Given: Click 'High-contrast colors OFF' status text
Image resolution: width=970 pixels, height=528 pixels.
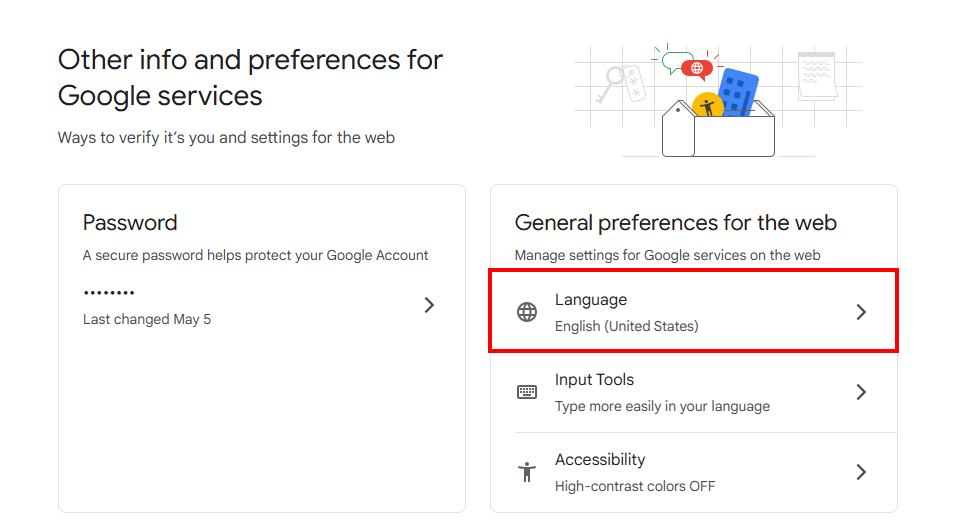Looking at the screenshot, I should coord(635,486).
